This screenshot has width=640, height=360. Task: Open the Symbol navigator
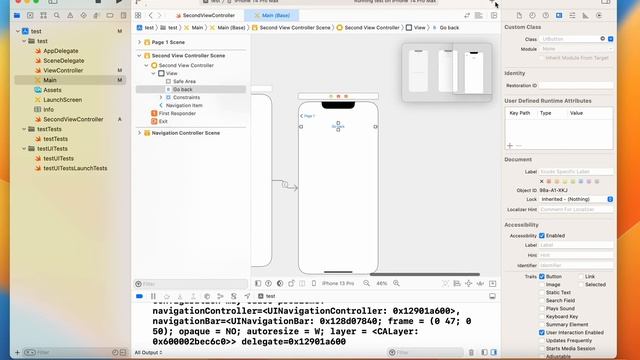pos(43,16)
